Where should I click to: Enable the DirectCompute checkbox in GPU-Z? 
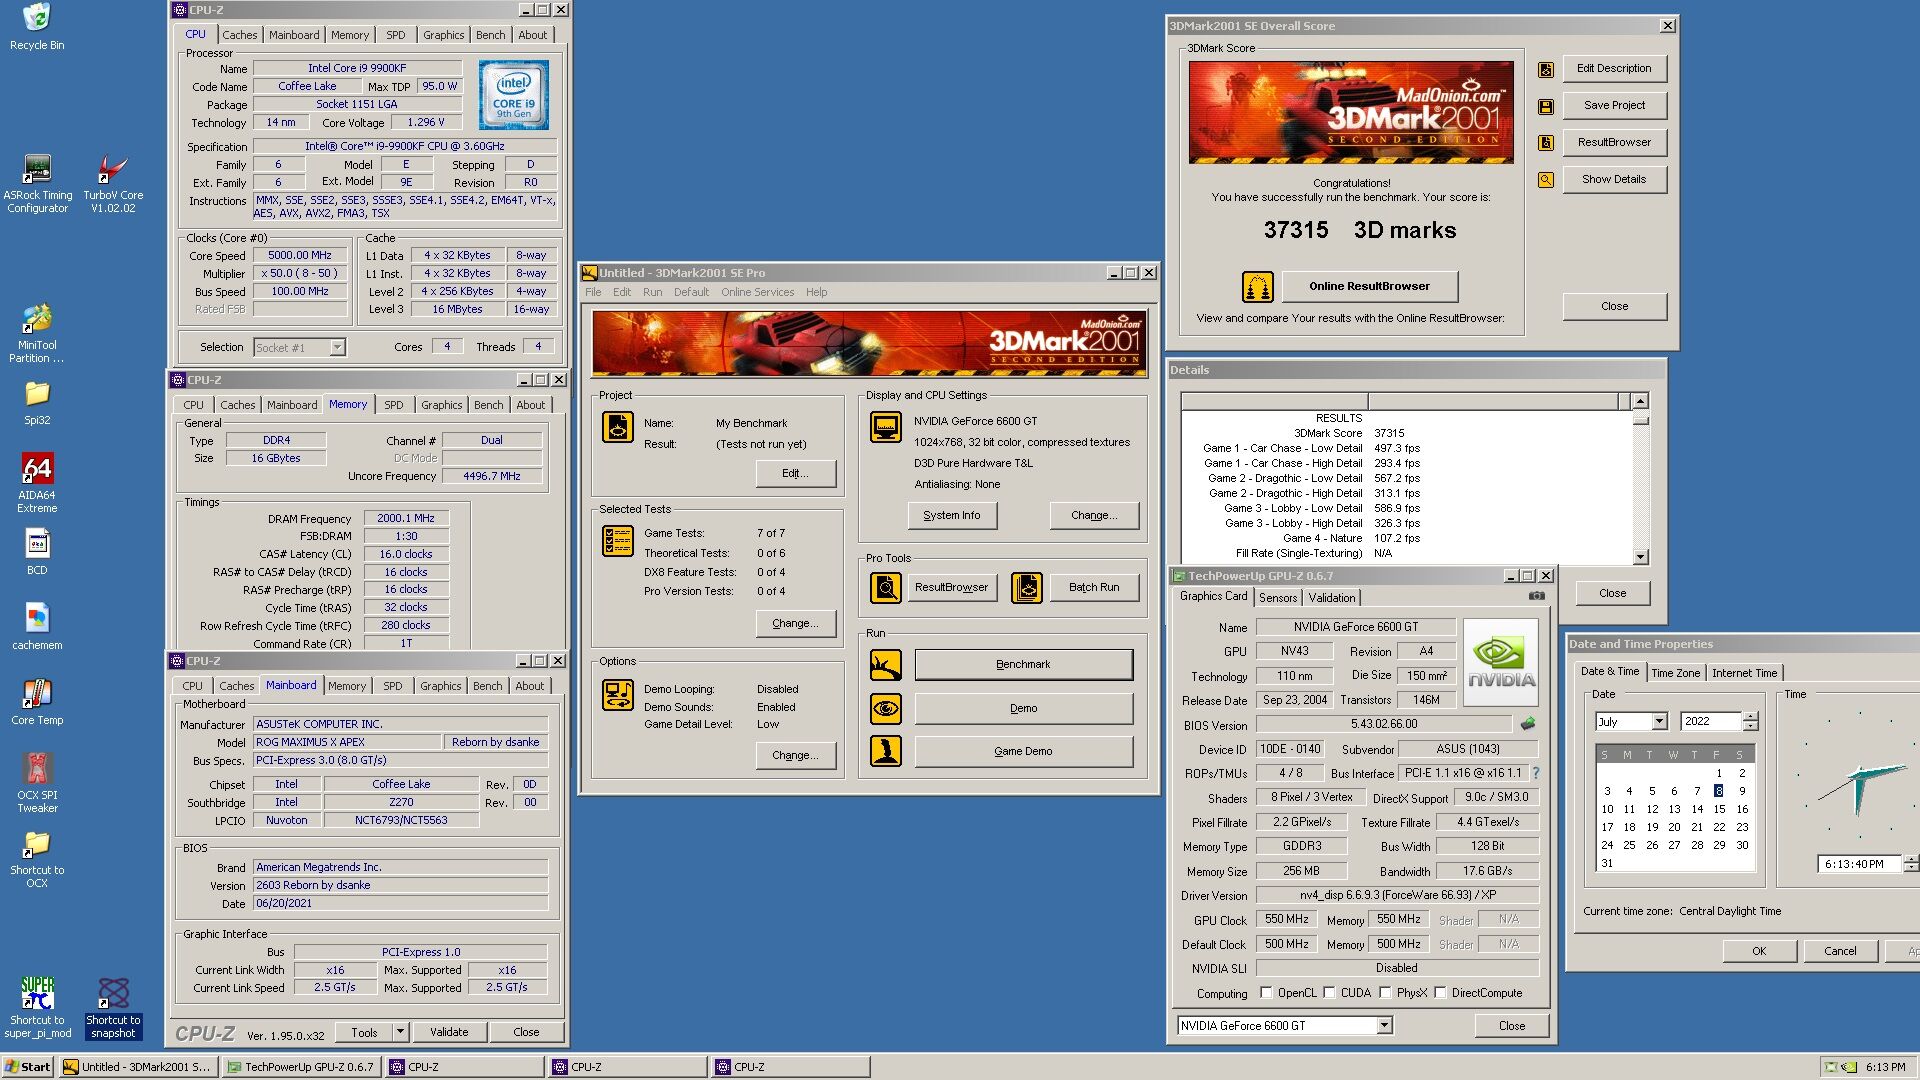pyautogui.click(x=1440, y=993)
